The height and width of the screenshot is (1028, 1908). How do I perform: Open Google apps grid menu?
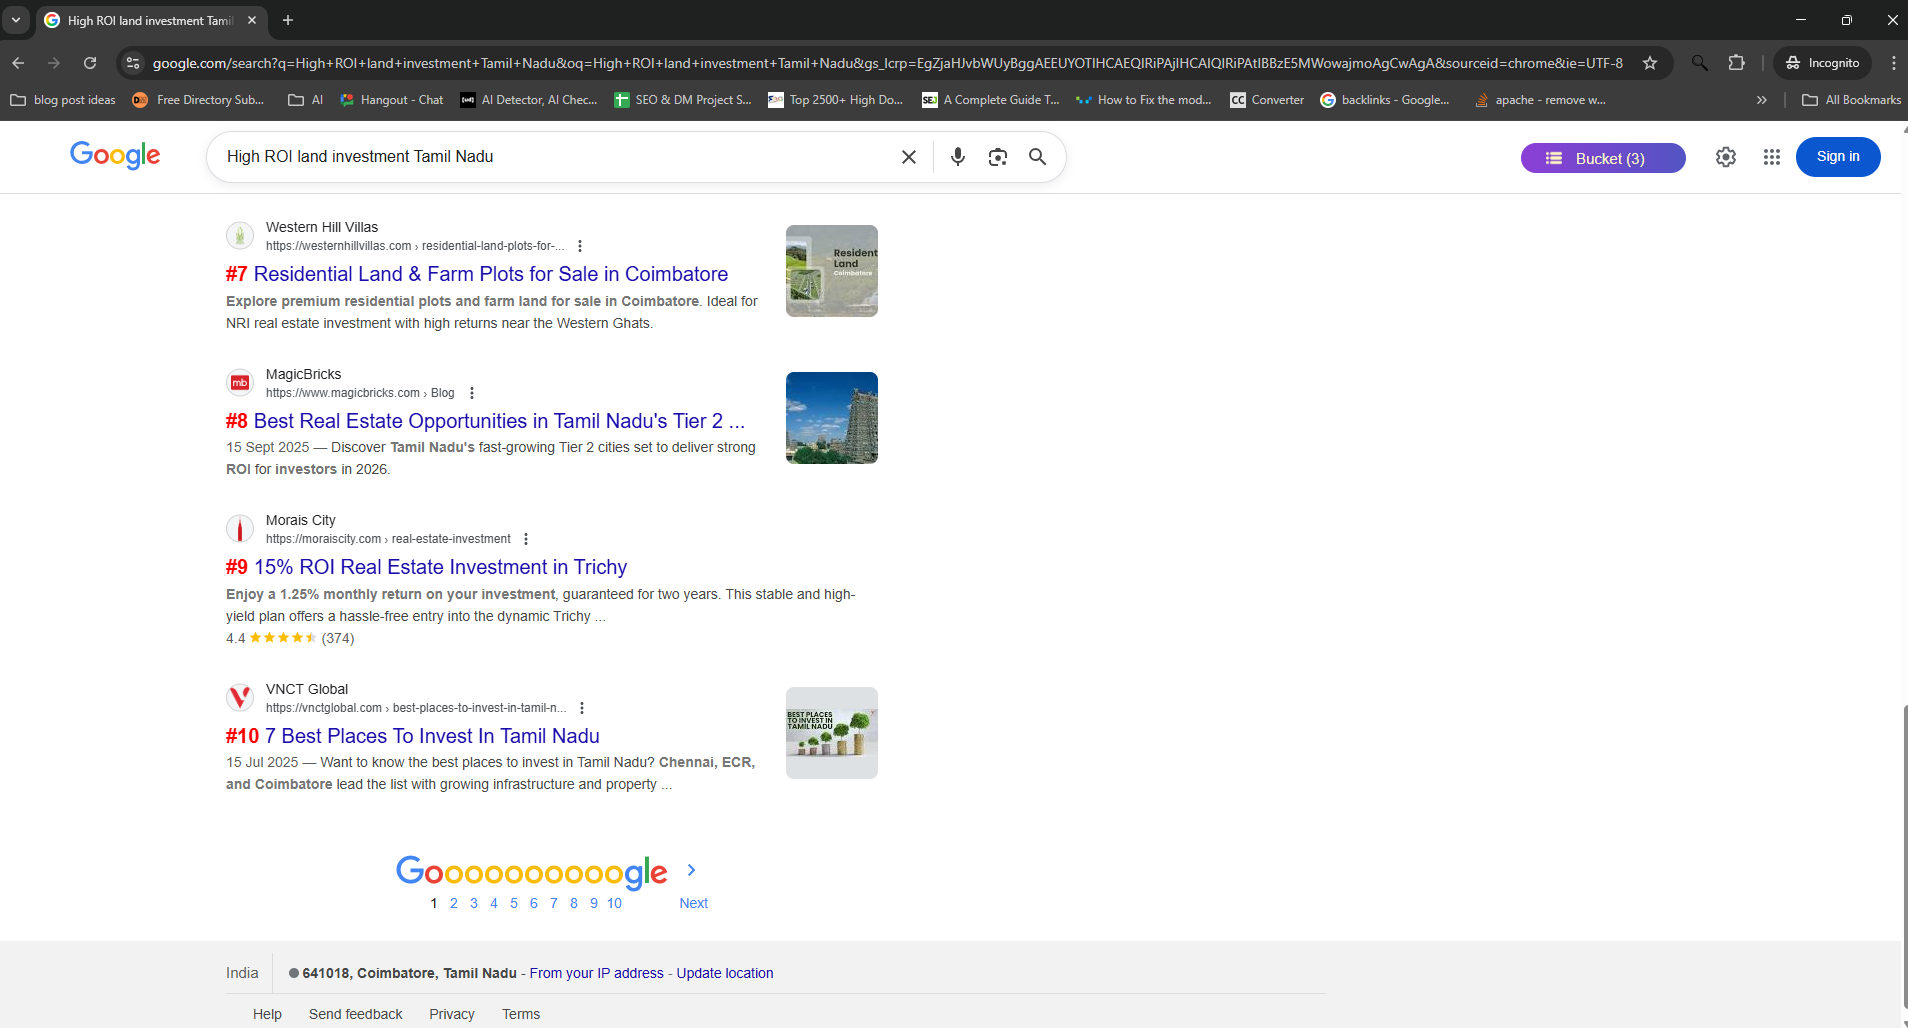pyautogui.click(x=1771, y=157)
